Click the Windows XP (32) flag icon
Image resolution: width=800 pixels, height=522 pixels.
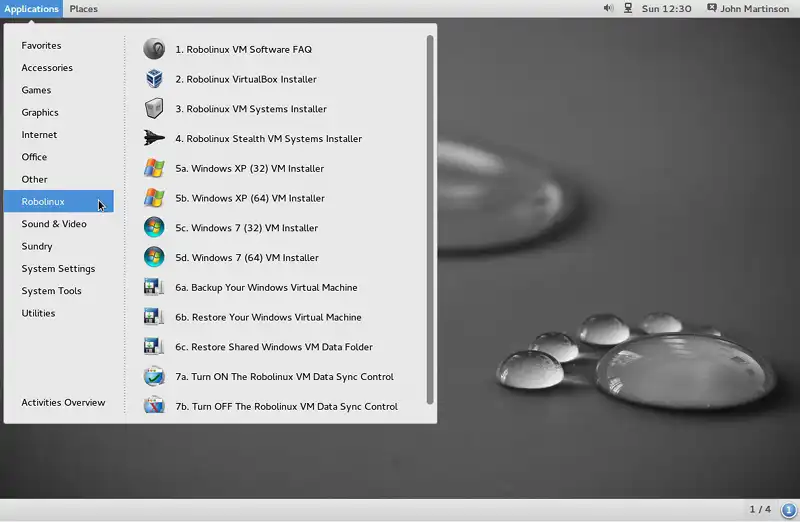(x=154, y=168)
